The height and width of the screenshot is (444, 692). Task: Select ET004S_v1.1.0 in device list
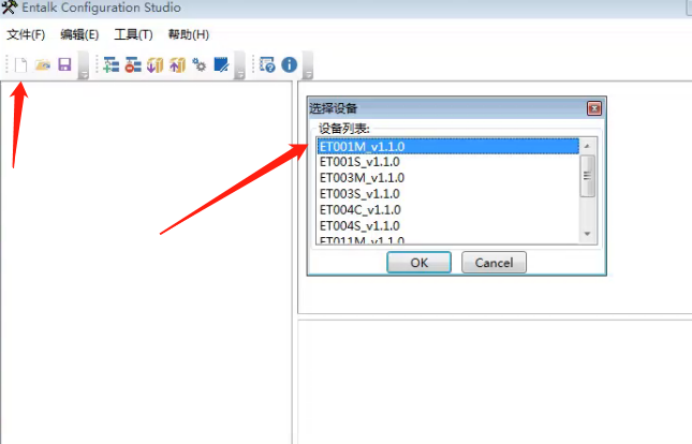[448, 226]
